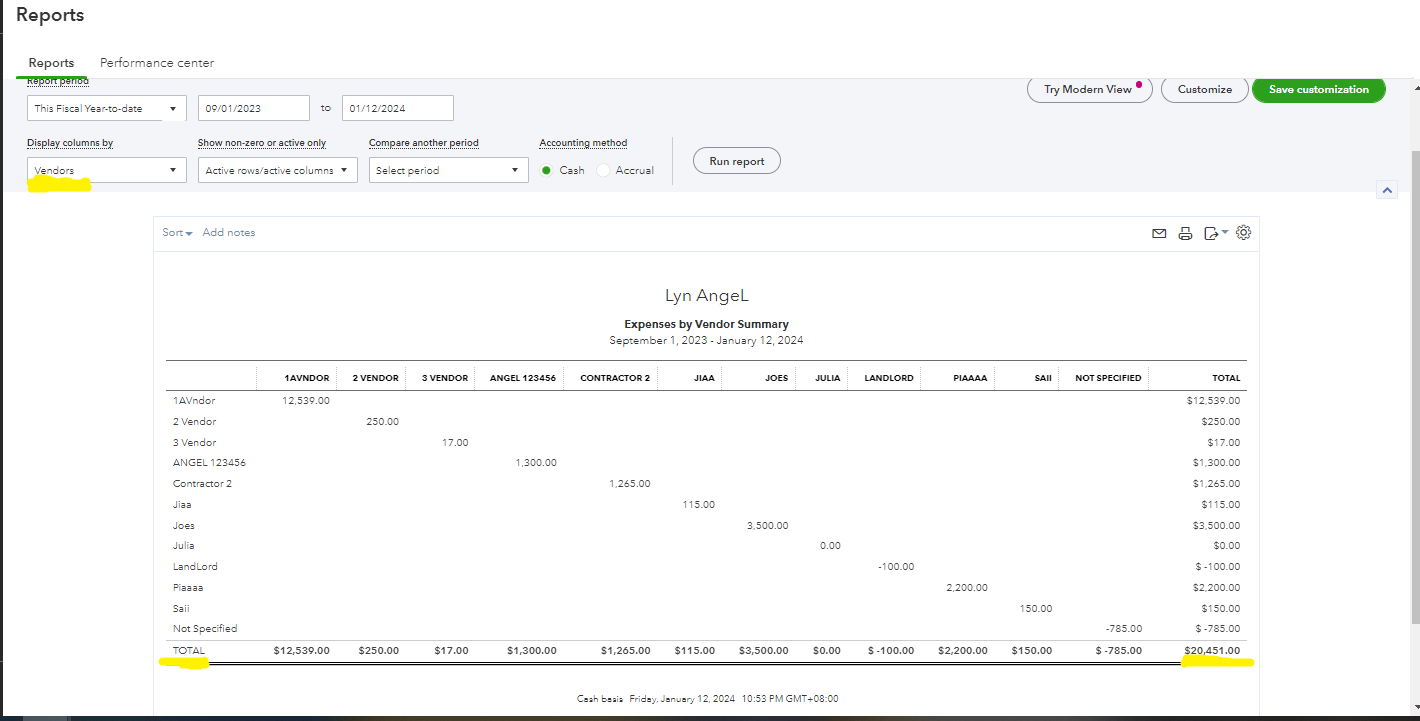Viewport: 1420px width, 721px height.
Task: Click the Save customization button
Action: pyautogui.click(x=1318, y=89)
